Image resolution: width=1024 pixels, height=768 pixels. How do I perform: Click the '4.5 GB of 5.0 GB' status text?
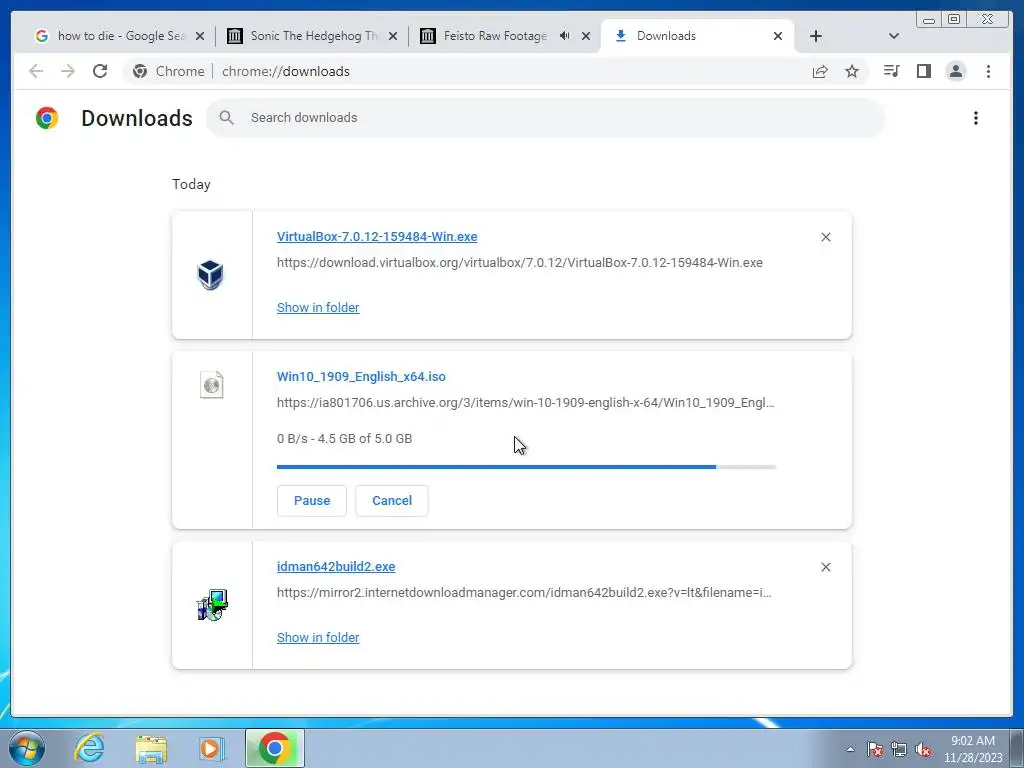(365, 439)
